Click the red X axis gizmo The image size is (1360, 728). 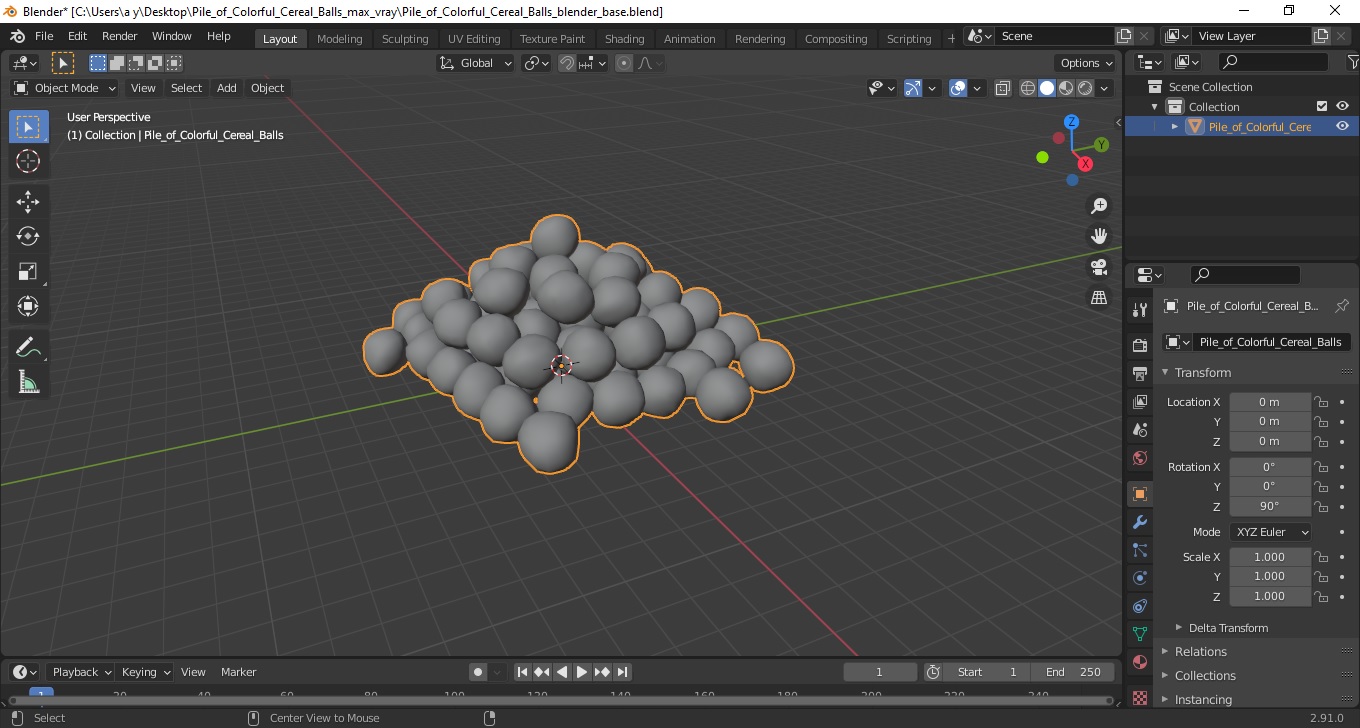tap(1085, 164)
